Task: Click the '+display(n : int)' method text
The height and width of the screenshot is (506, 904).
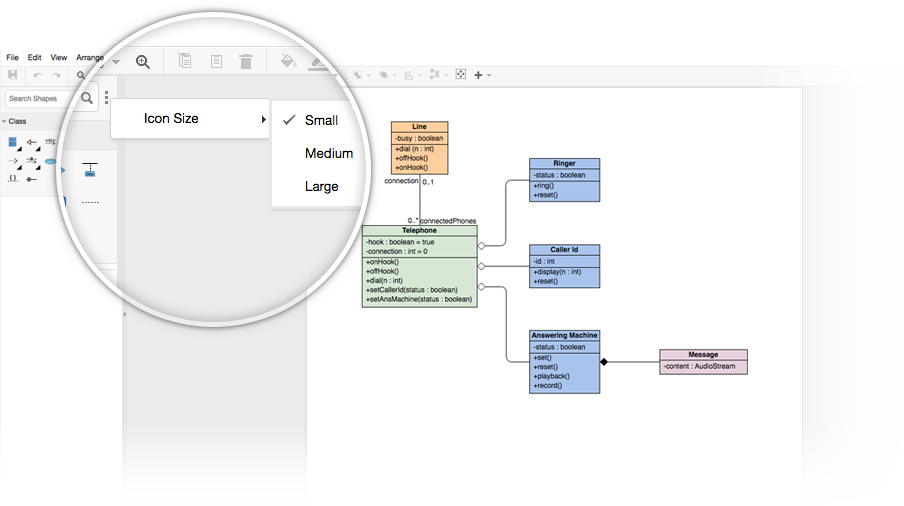Action: [557, 272]
